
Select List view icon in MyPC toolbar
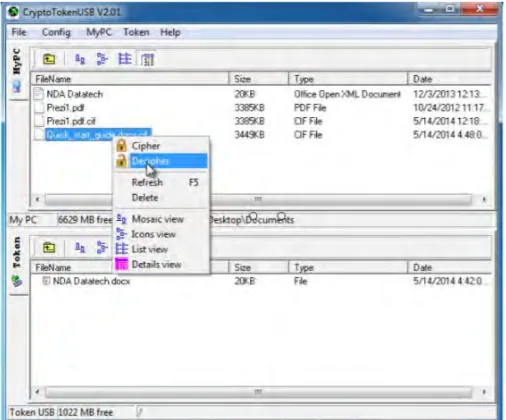tap(125, 59)
